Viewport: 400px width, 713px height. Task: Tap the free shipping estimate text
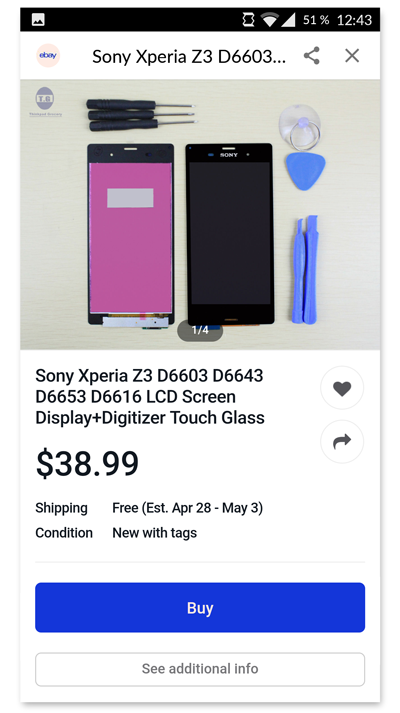[x=187, y=507]
